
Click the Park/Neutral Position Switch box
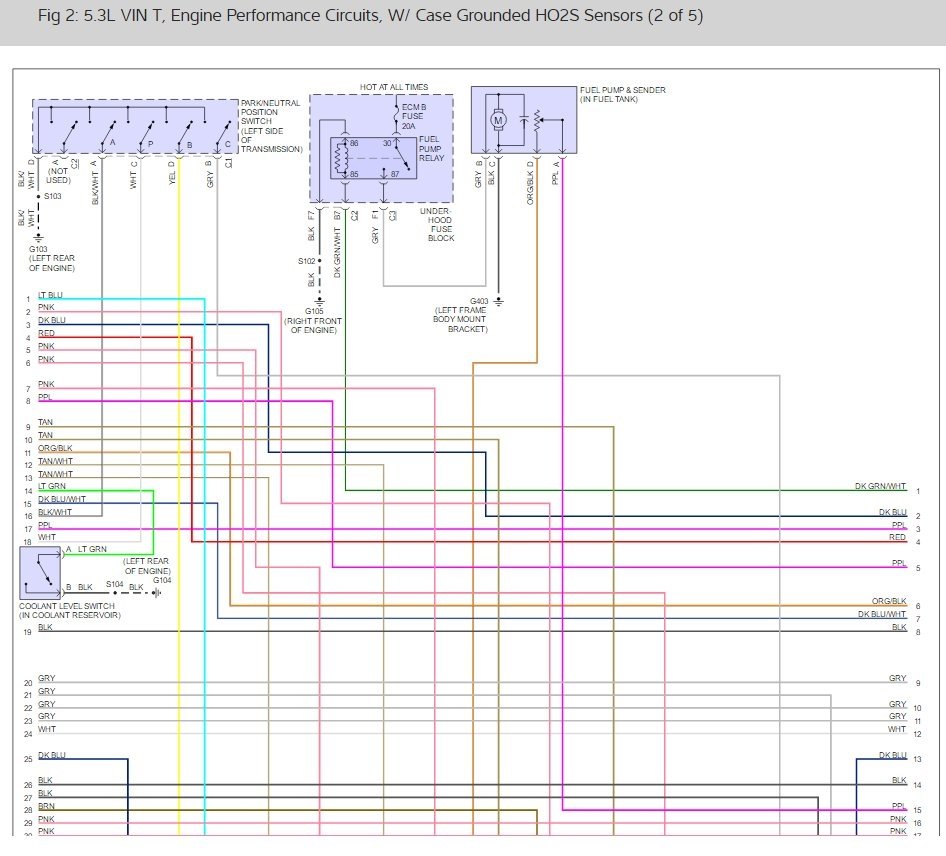pyautogui.click(x=133, y=128)
